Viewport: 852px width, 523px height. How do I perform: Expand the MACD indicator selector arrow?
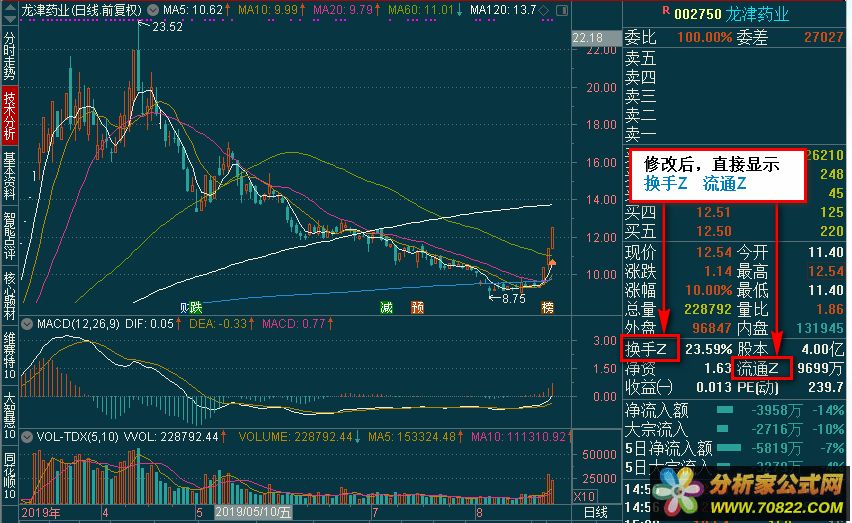pyautogui.click(x=27, y=324)
